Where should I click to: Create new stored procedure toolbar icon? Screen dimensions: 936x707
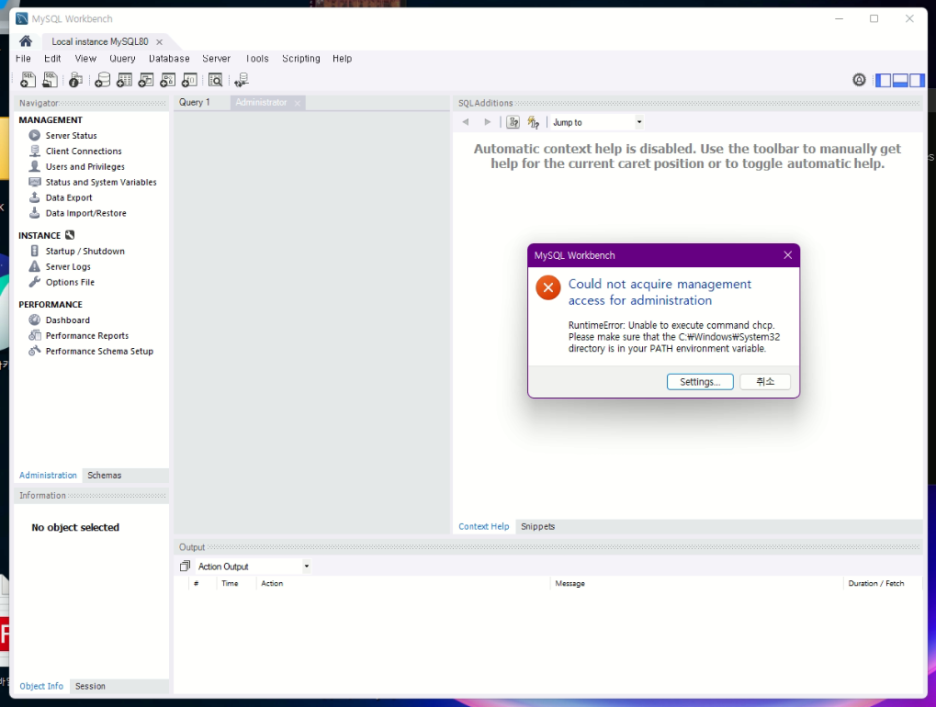point(168,79)
